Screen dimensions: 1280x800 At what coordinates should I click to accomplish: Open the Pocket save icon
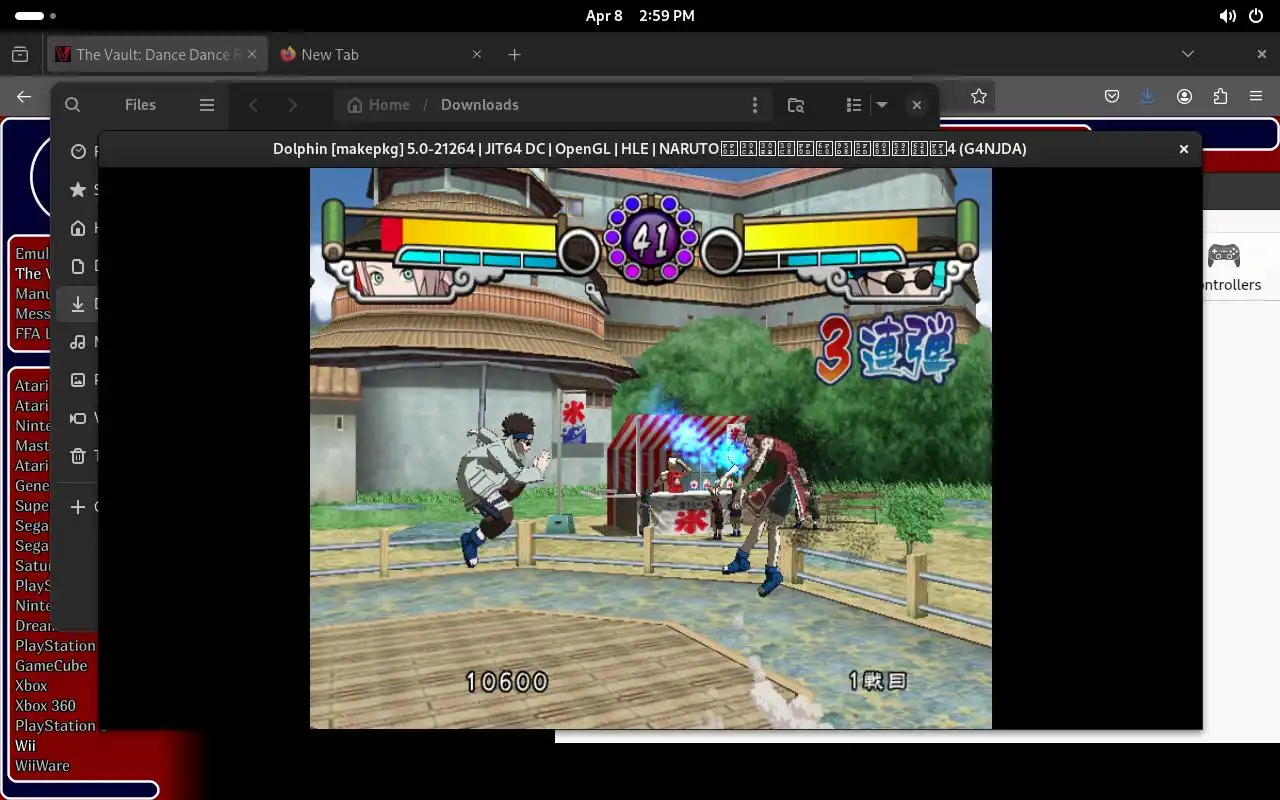[1112, 97]
